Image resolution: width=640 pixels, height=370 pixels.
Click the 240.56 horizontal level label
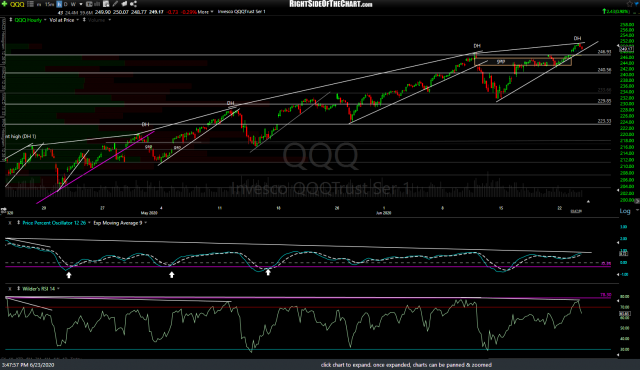pyautogui.click(x=604, y=70)
